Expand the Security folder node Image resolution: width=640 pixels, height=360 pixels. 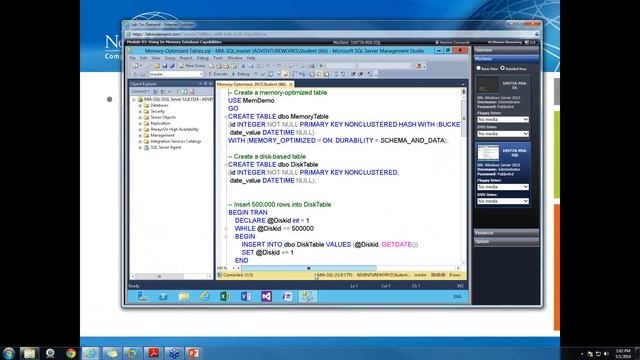(x=140, y=111)
